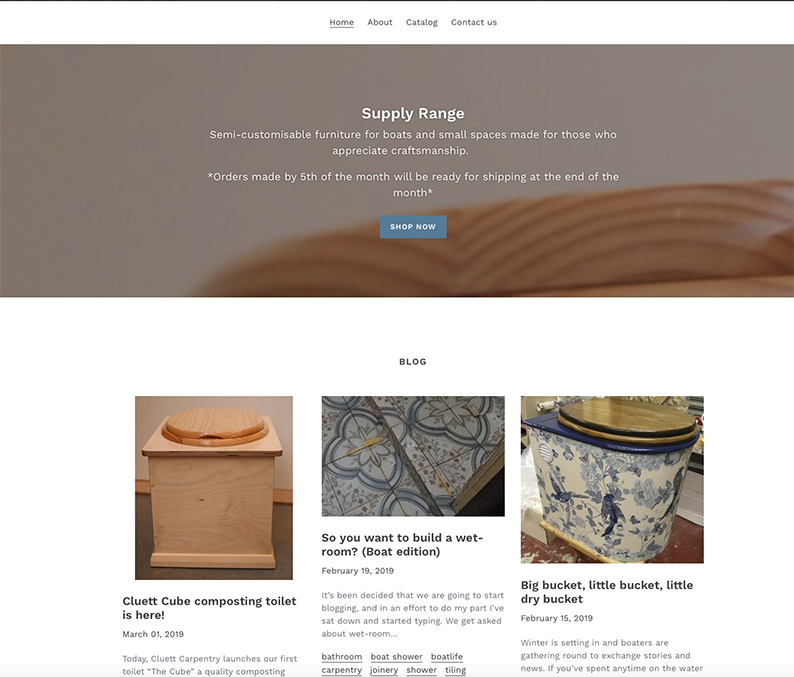
Task: Select the boat shower tag
Action: [x=396, y=657]
